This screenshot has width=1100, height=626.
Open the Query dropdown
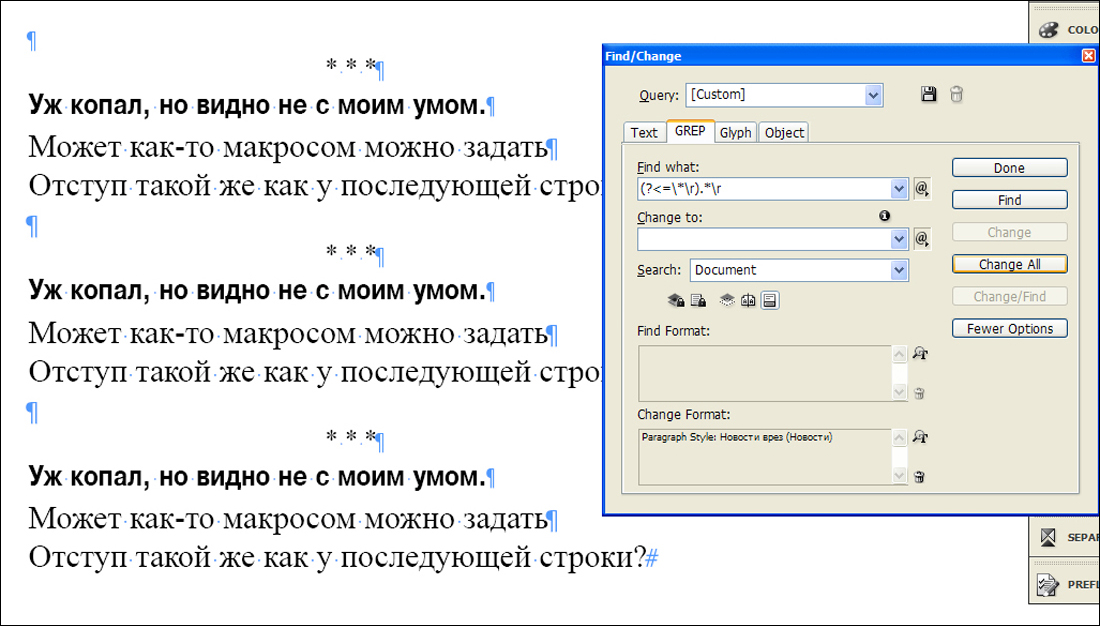tap(876, 95)
